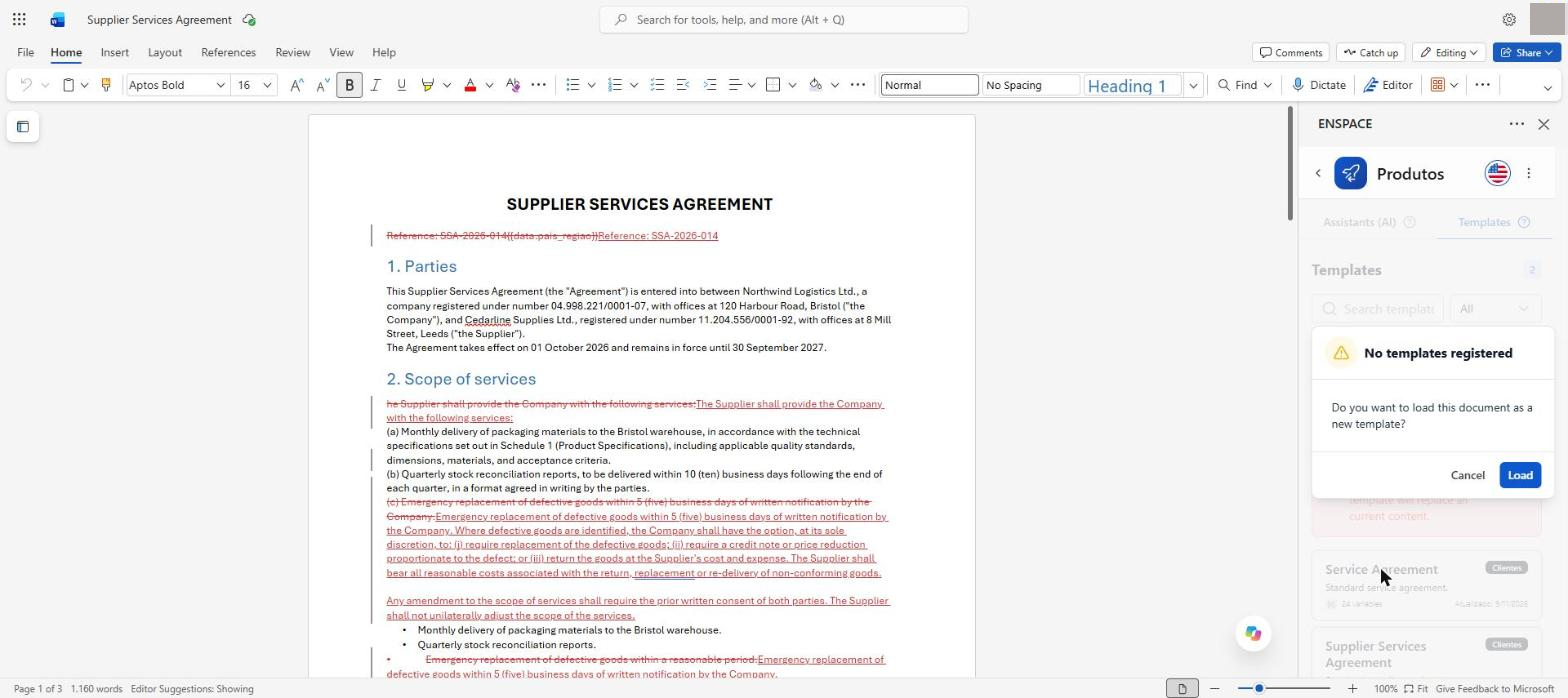Open Editor proofing tool
The height and width of the screenshot is (698, 1568).
(x=1388, y=85)
